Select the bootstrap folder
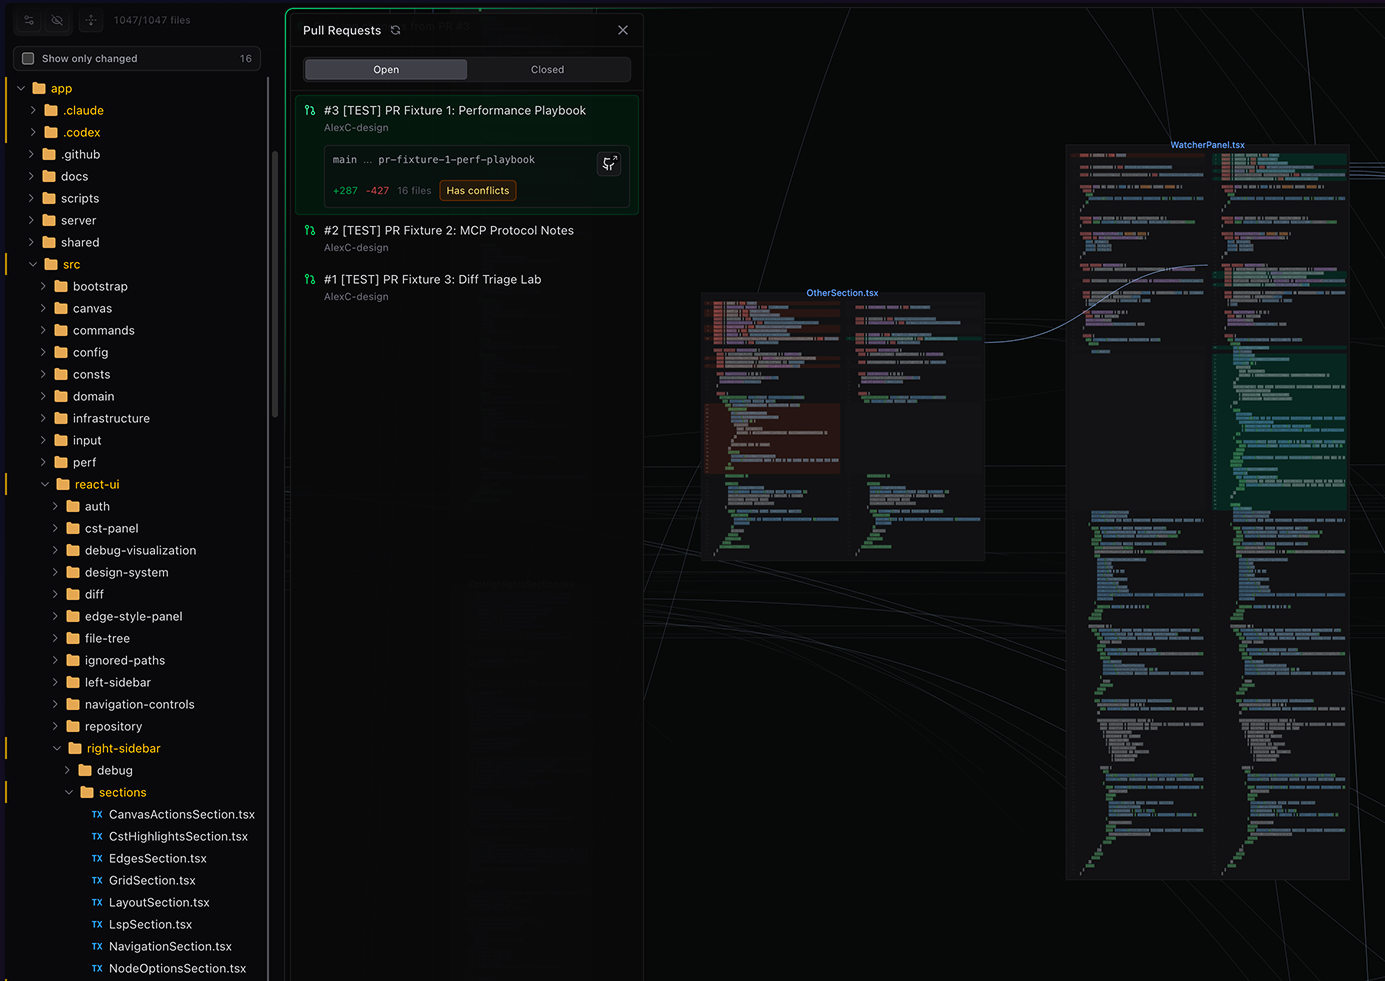Viewport: 1385px width, 981px height. (100, 286)
